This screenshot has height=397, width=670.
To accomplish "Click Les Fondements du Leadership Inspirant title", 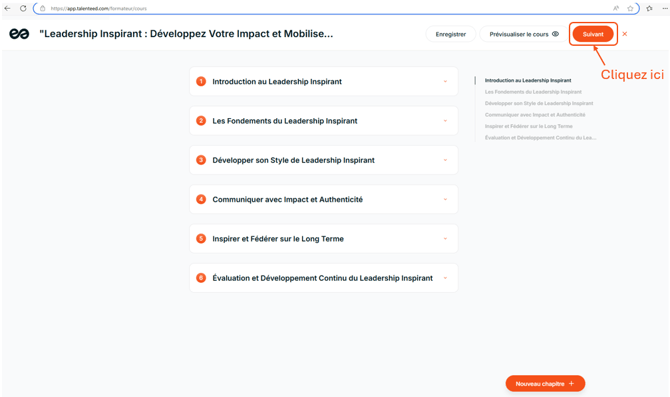I will click(285, 121).
